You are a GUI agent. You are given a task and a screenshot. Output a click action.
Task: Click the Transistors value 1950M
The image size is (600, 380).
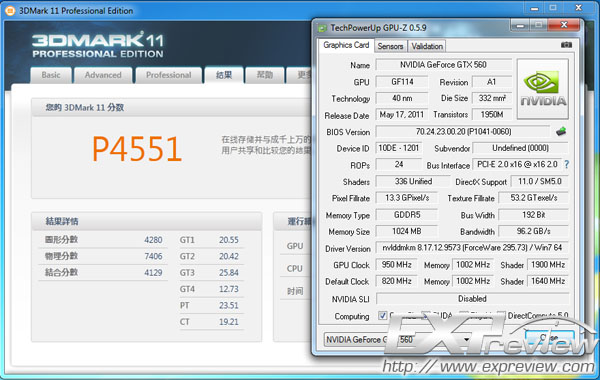pyautogui.click(x=492, y=114)
